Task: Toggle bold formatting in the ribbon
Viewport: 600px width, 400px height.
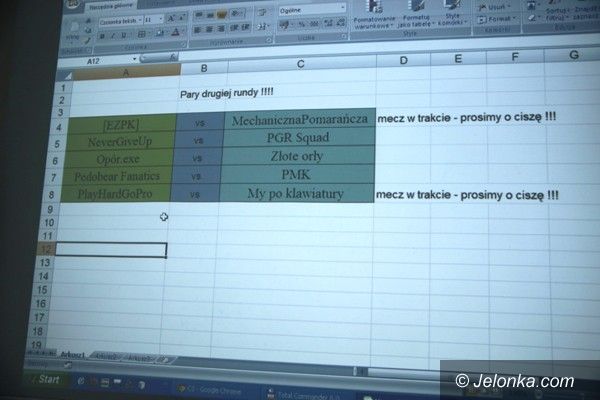Action: [101, 35]
